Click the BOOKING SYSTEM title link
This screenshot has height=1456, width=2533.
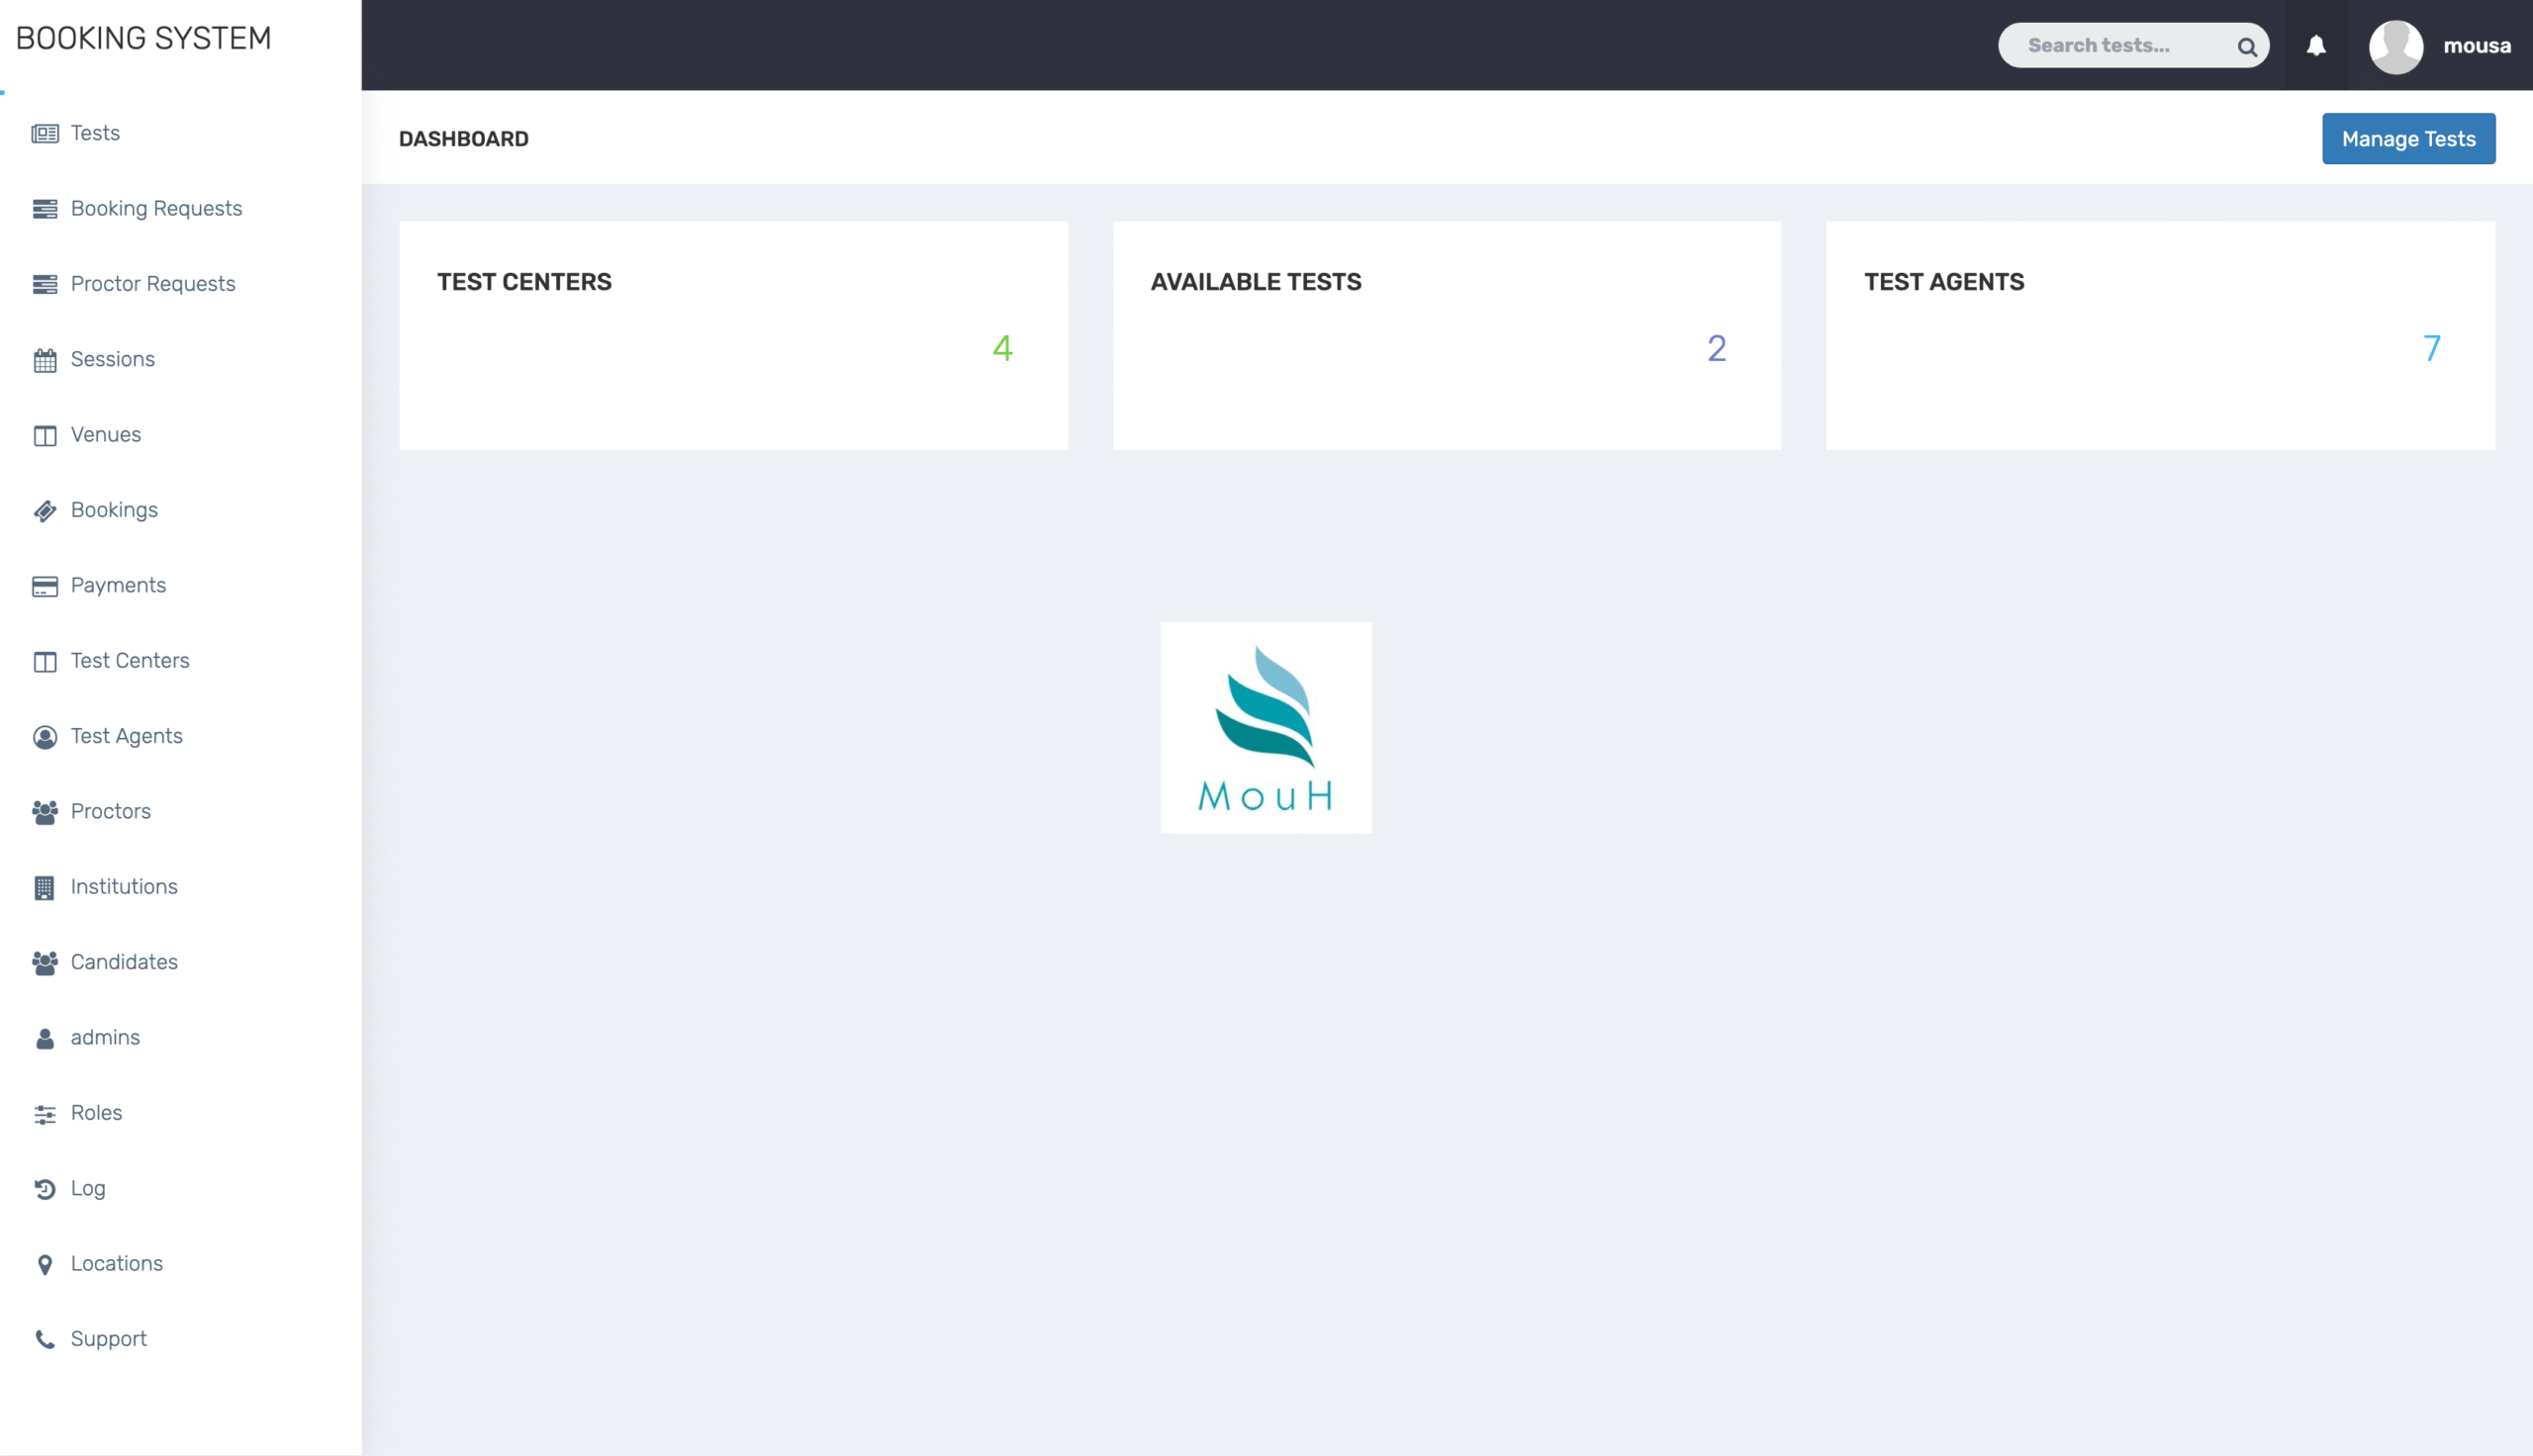[143, 38]
